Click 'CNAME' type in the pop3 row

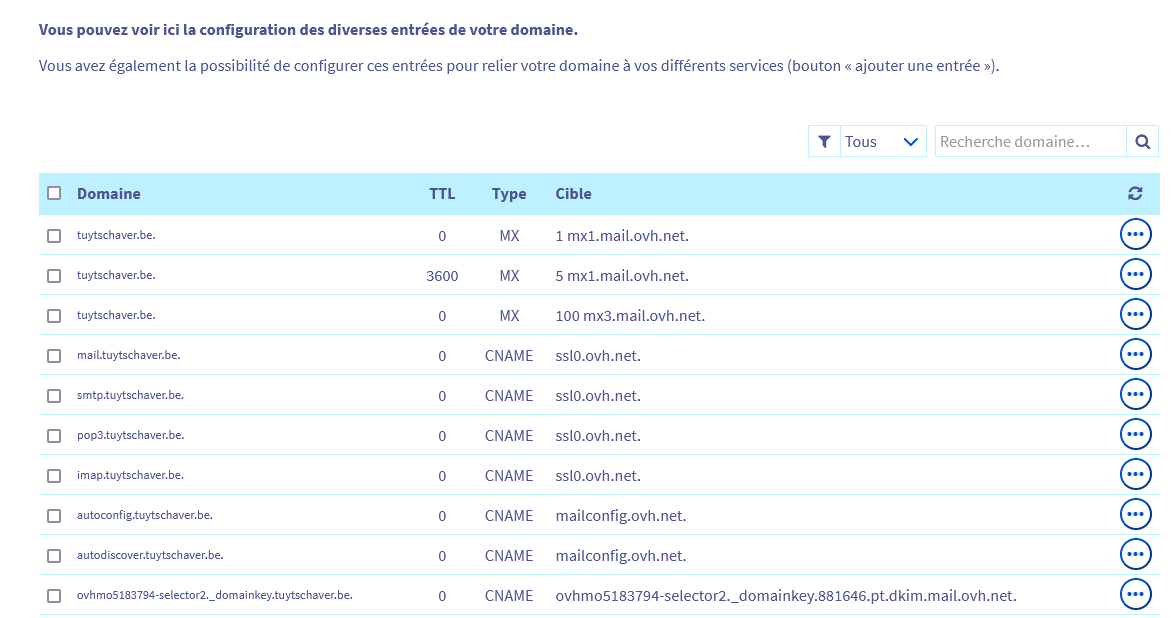508,436
